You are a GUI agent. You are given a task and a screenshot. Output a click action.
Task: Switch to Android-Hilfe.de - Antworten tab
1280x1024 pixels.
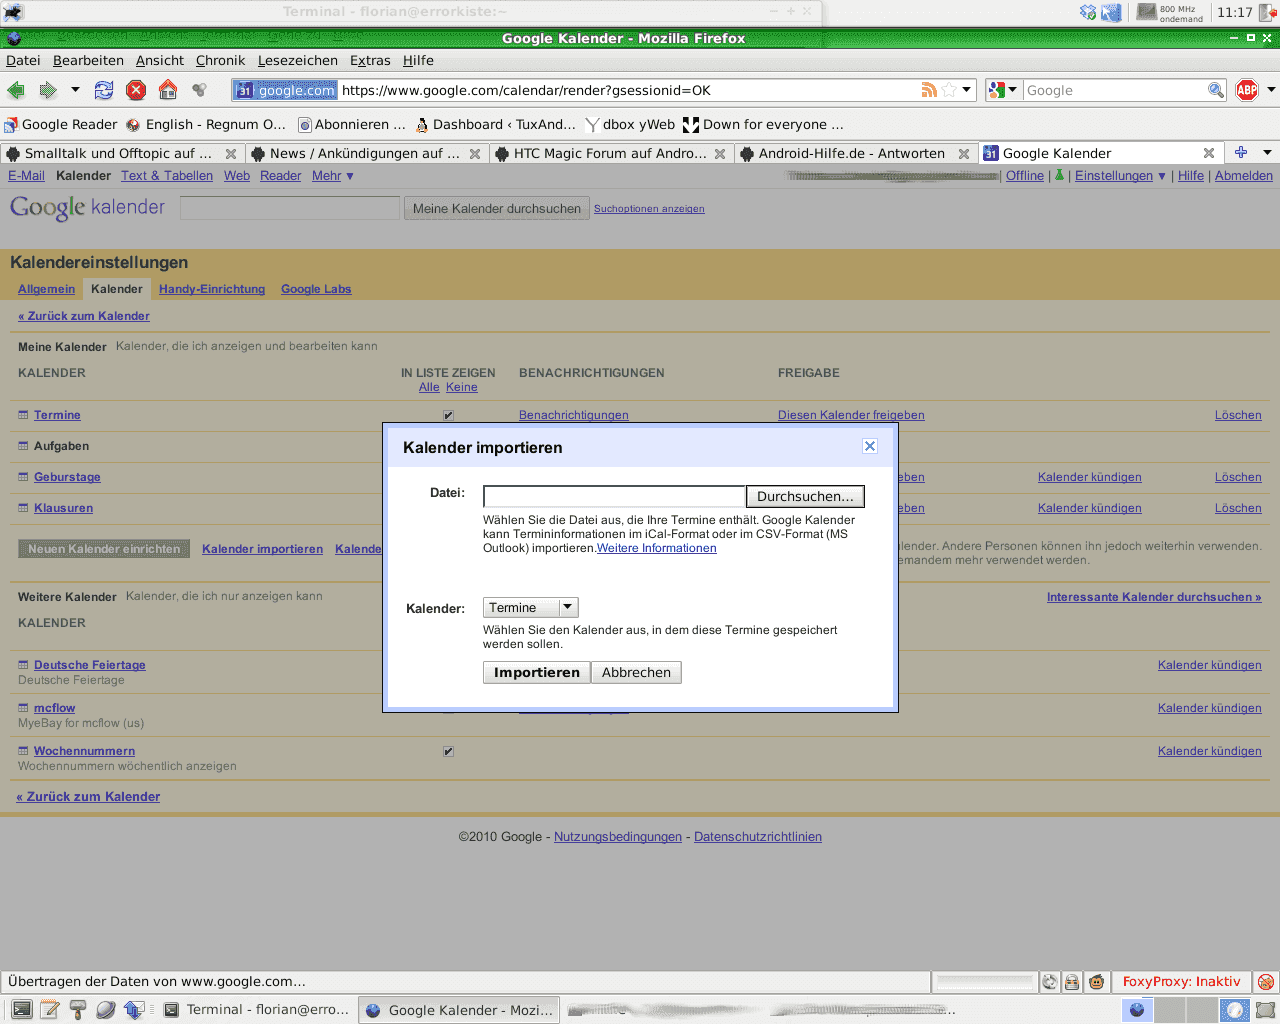click(855, 153)
